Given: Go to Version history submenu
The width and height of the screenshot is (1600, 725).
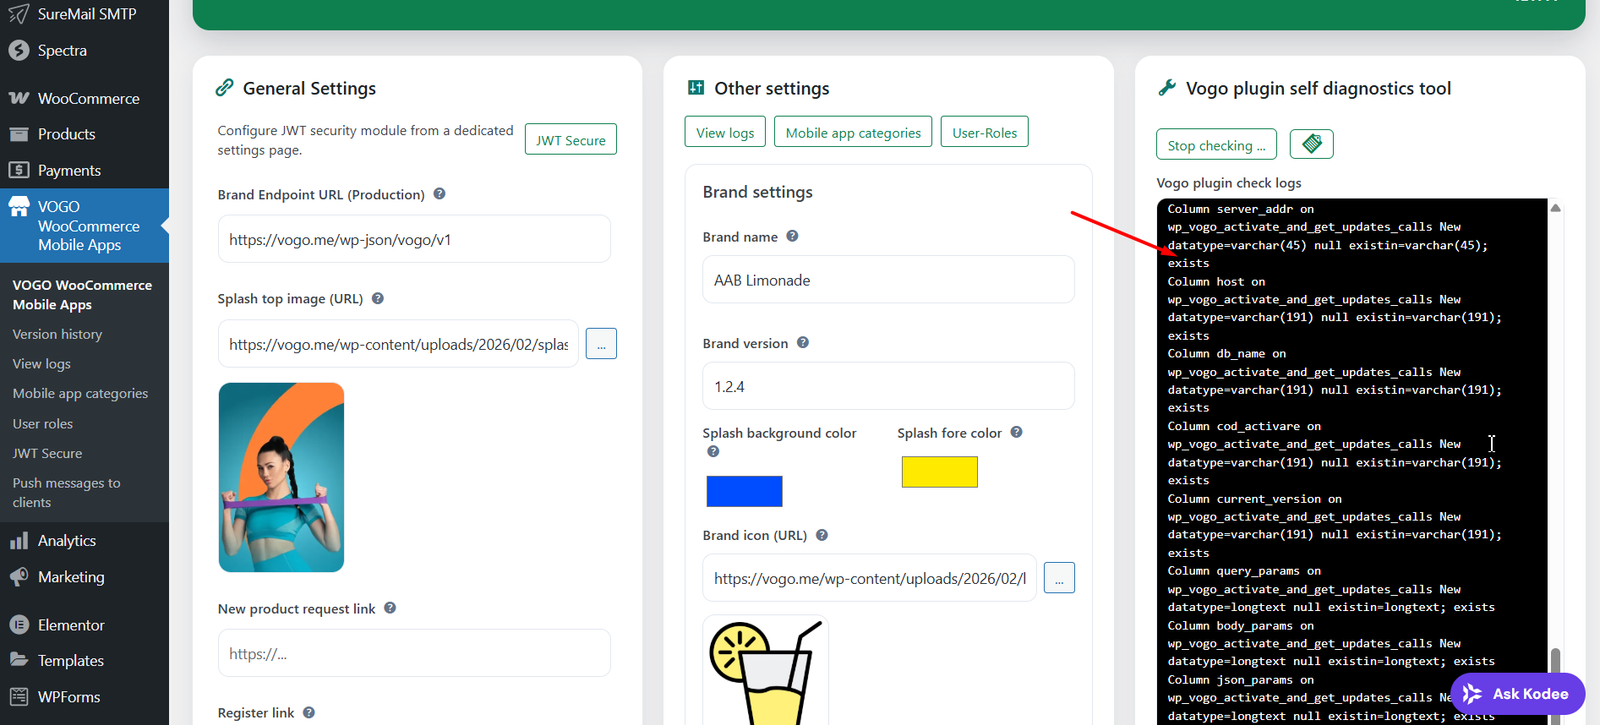Looking at the screenshot, I should pyautogui.click(x=57, y=334).
